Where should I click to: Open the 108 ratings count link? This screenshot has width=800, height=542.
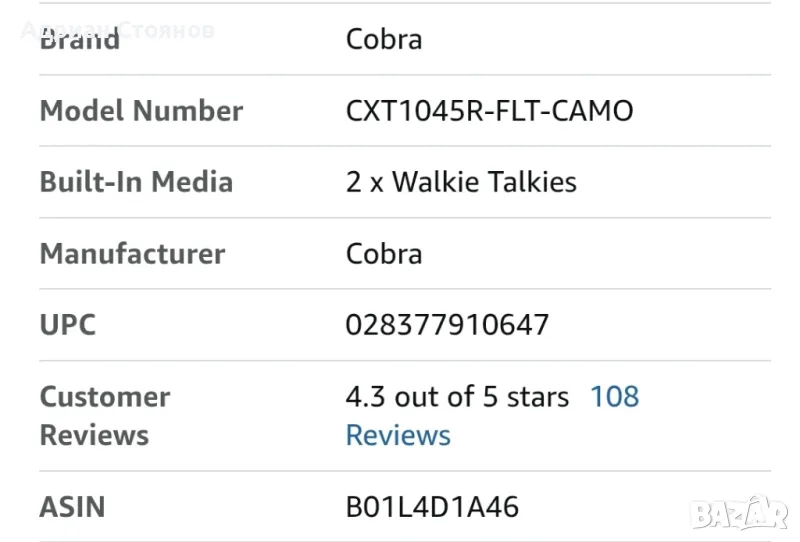click(614, 397)
